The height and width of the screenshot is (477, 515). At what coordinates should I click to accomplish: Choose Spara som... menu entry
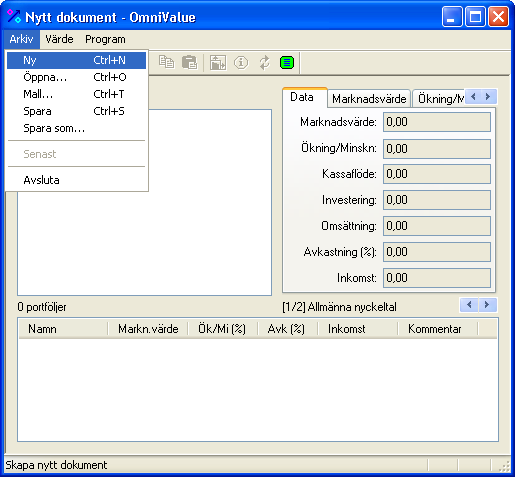(x=76, y=128)
